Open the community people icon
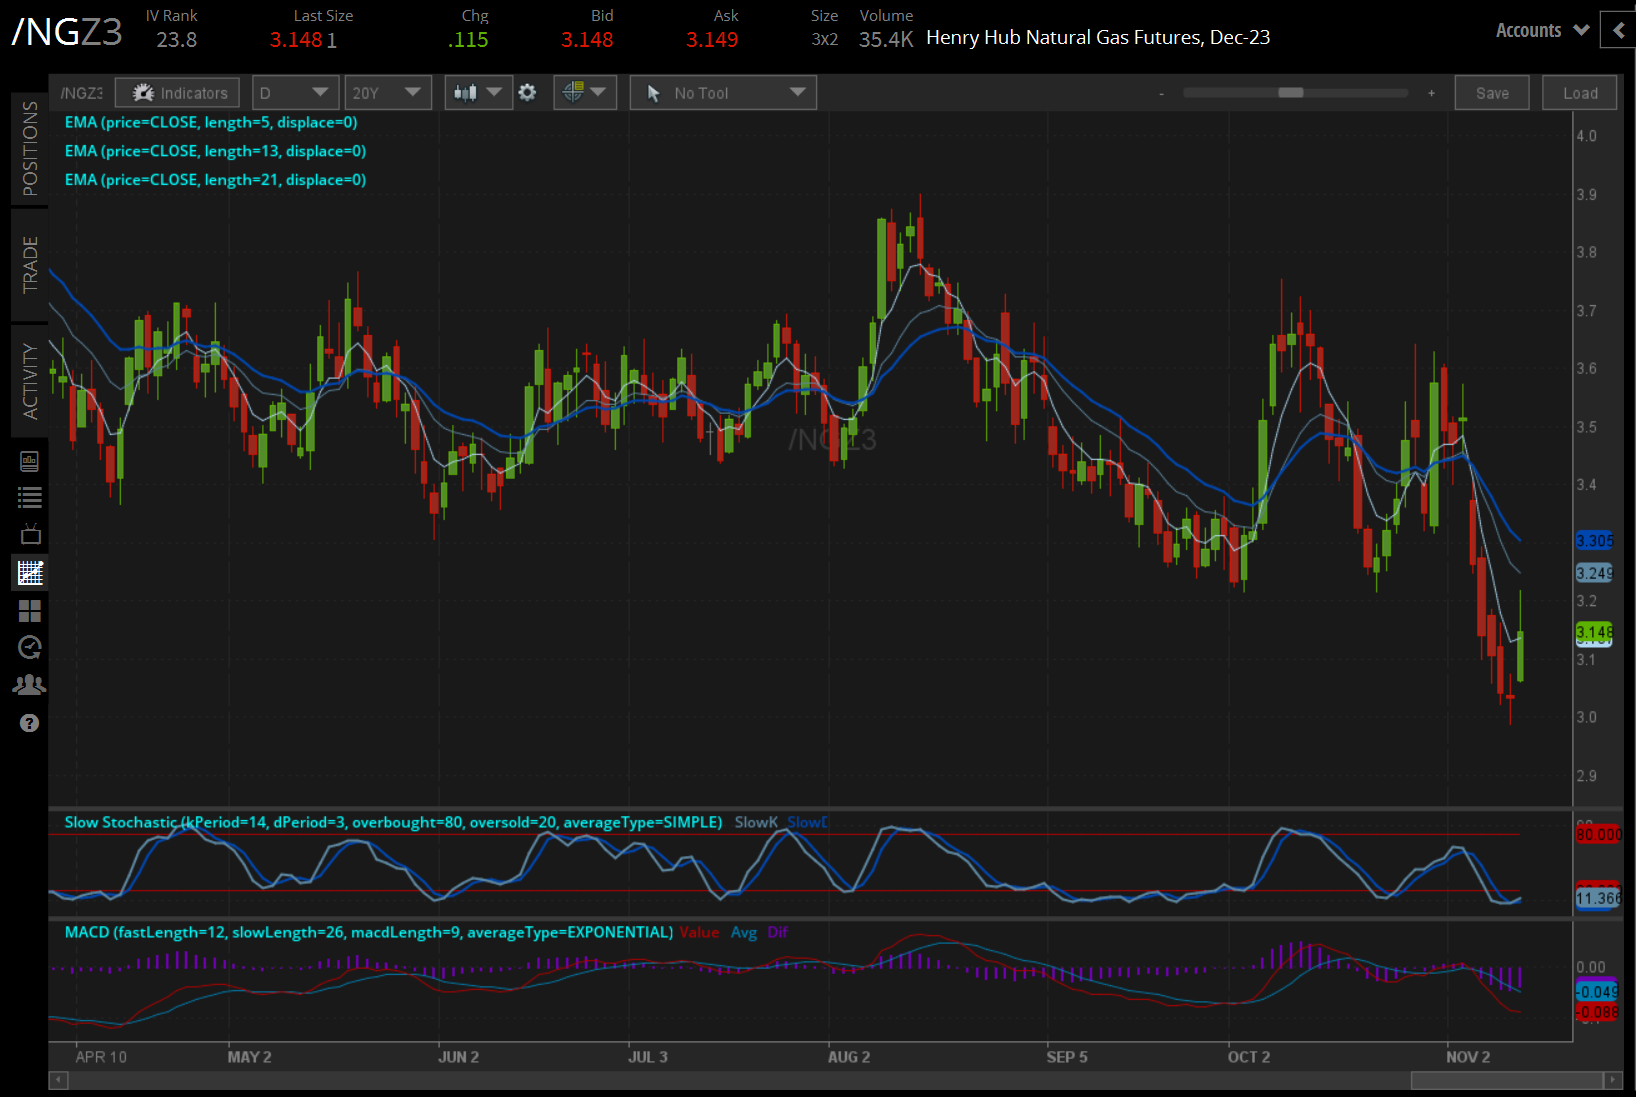Image resolution: width=1636 pixels, height=1097 pixels. click(30, 685)
